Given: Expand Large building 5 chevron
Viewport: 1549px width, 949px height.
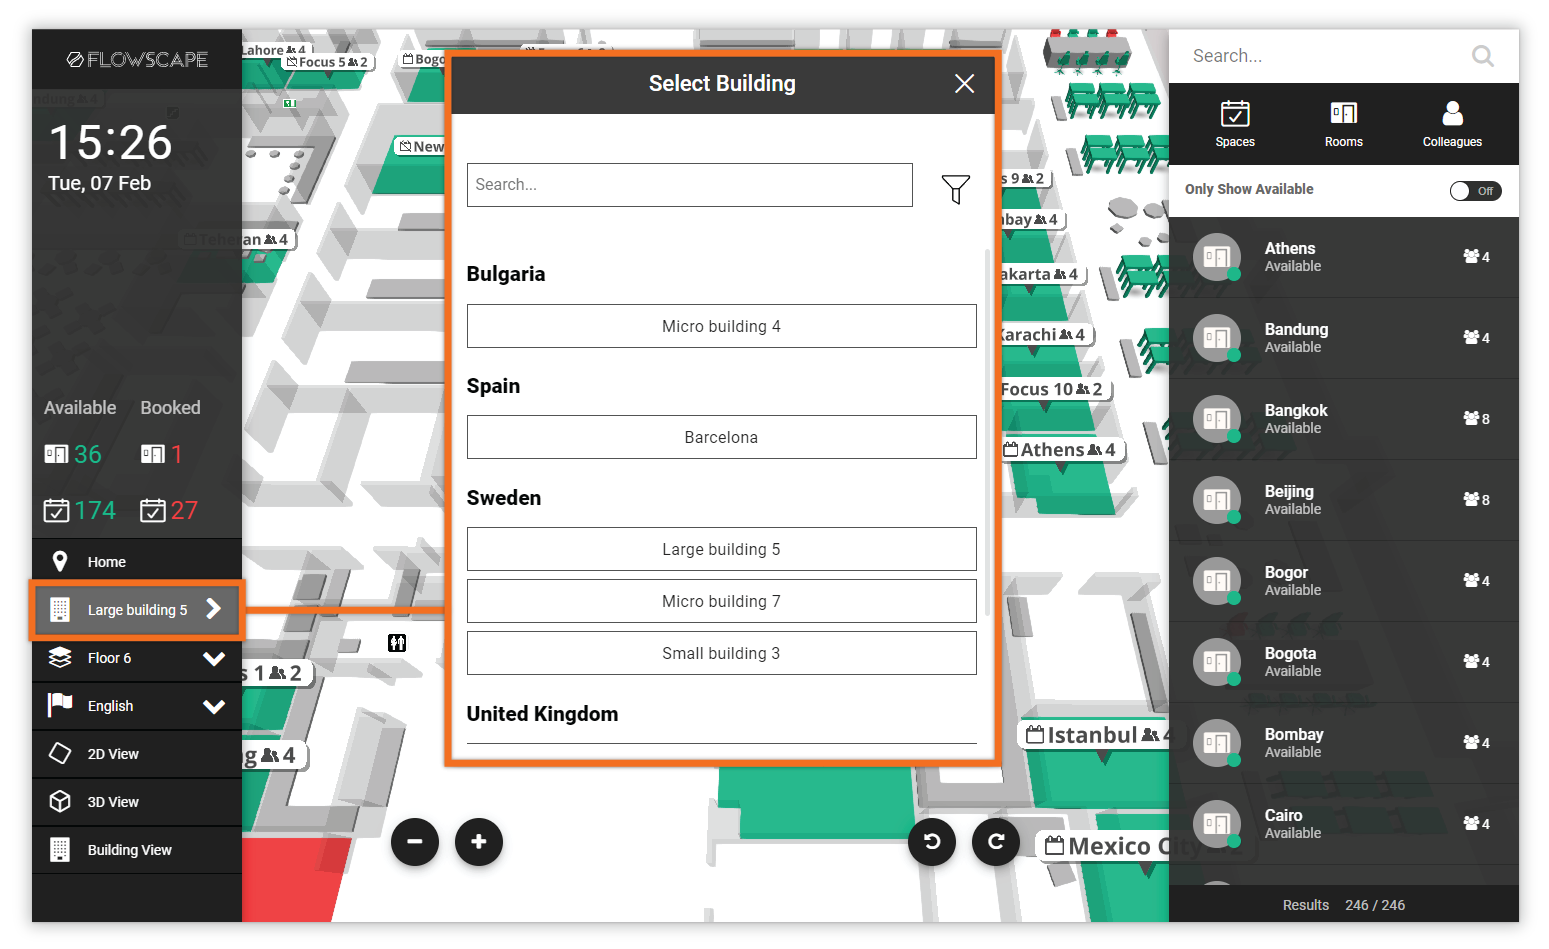Looking at the screenshot, I should [x=213, y=609].
